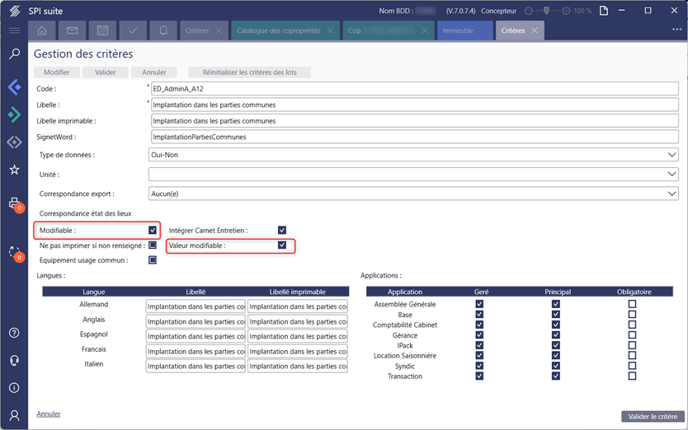
Task: Toggle Principal checkbox for Syndic
Action: [555, 366]
